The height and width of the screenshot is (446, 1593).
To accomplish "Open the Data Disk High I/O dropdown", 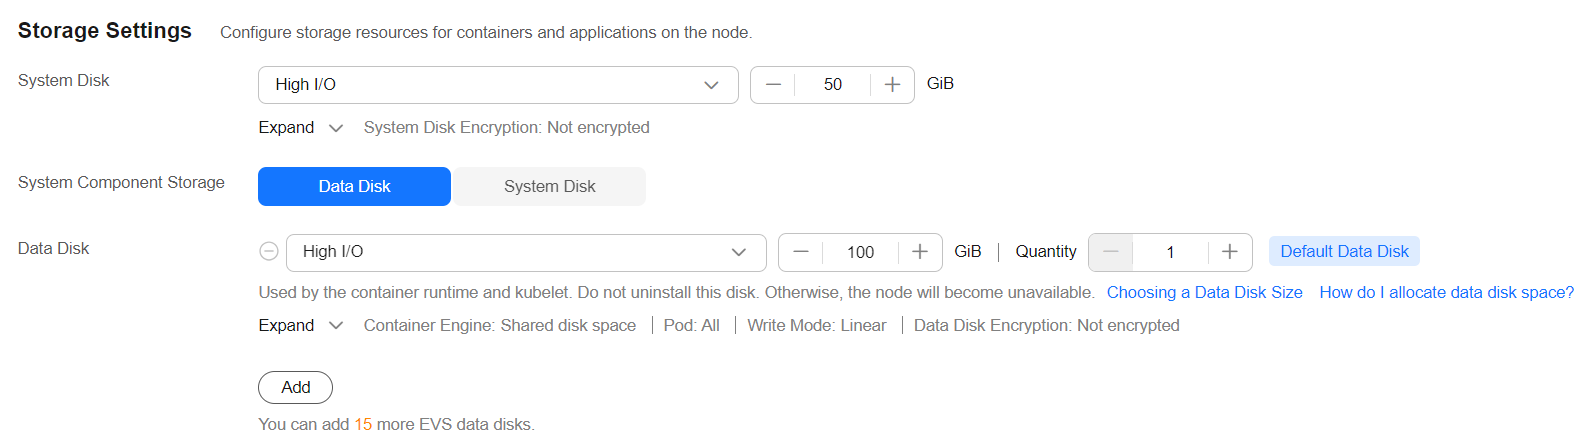I will [526, 253].
